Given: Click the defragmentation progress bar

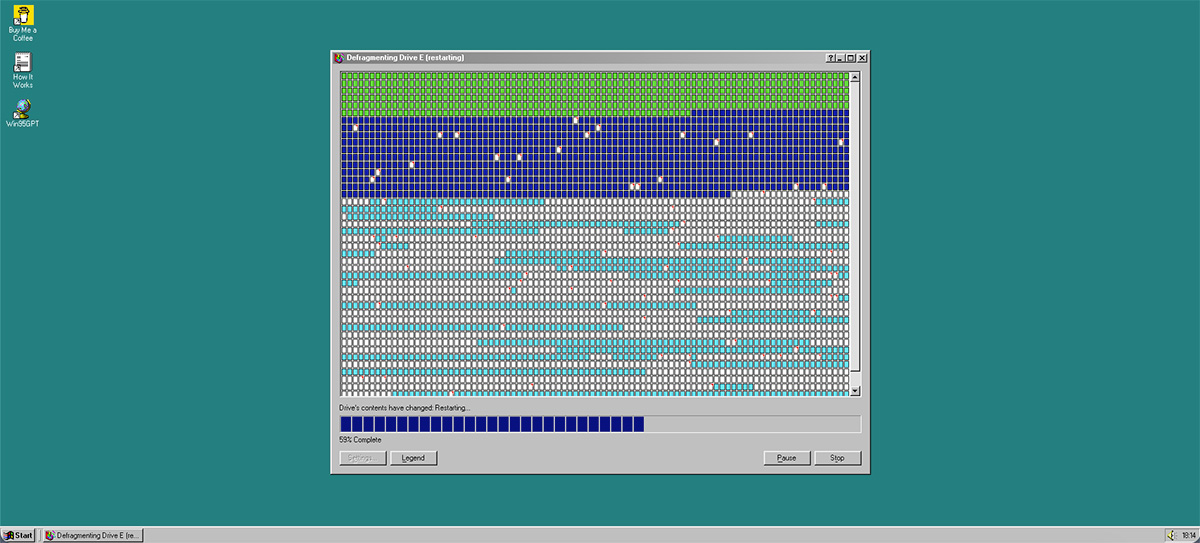Looking at the screenshot, I should click(600, 424).
